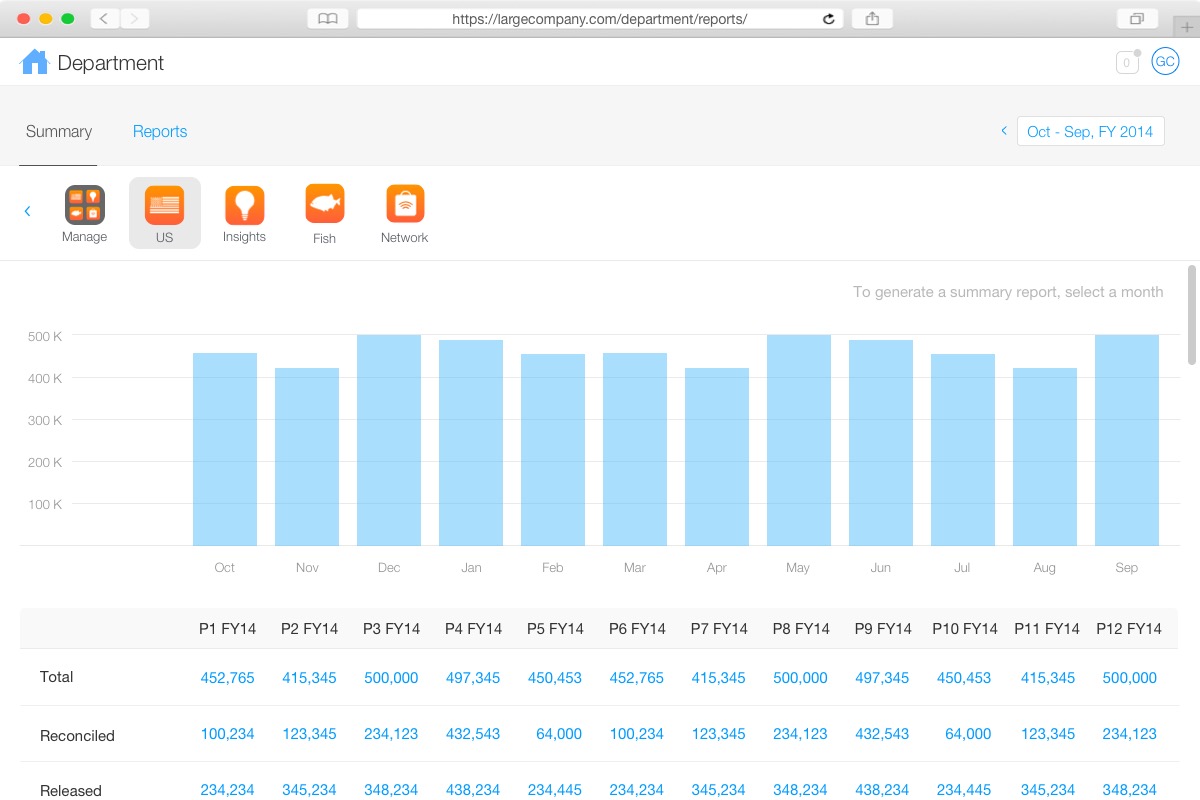Click P5 FY14 Reconciled value 64,000
This screenshot has width=1200, height=800.
point(559,734)
